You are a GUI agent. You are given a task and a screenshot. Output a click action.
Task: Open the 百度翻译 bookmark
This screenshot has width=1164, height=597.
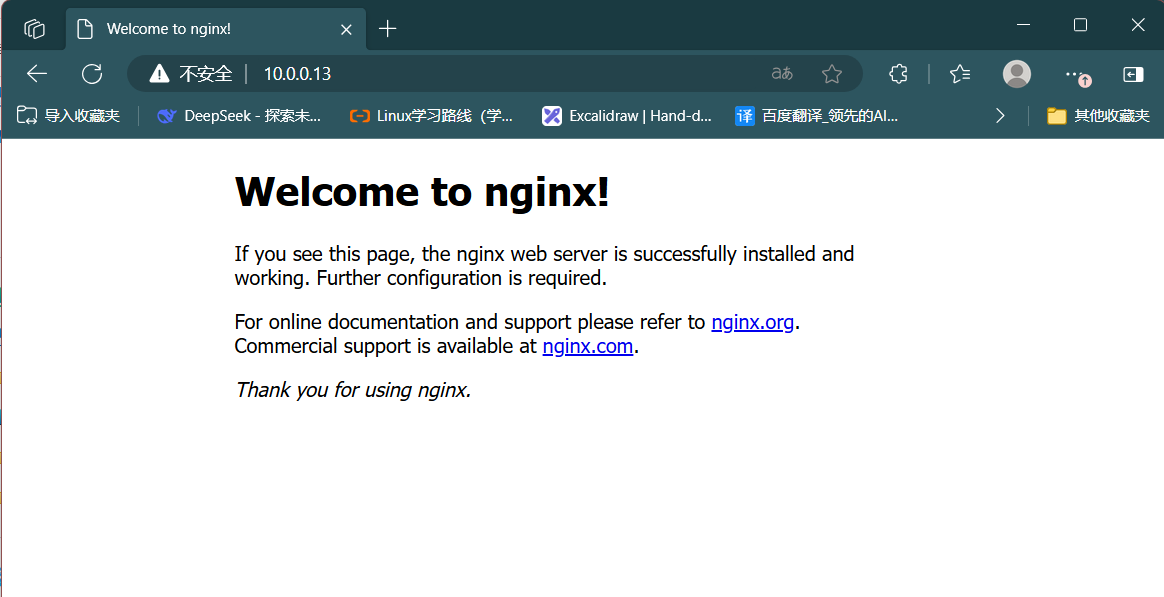[x=817, y=115]
